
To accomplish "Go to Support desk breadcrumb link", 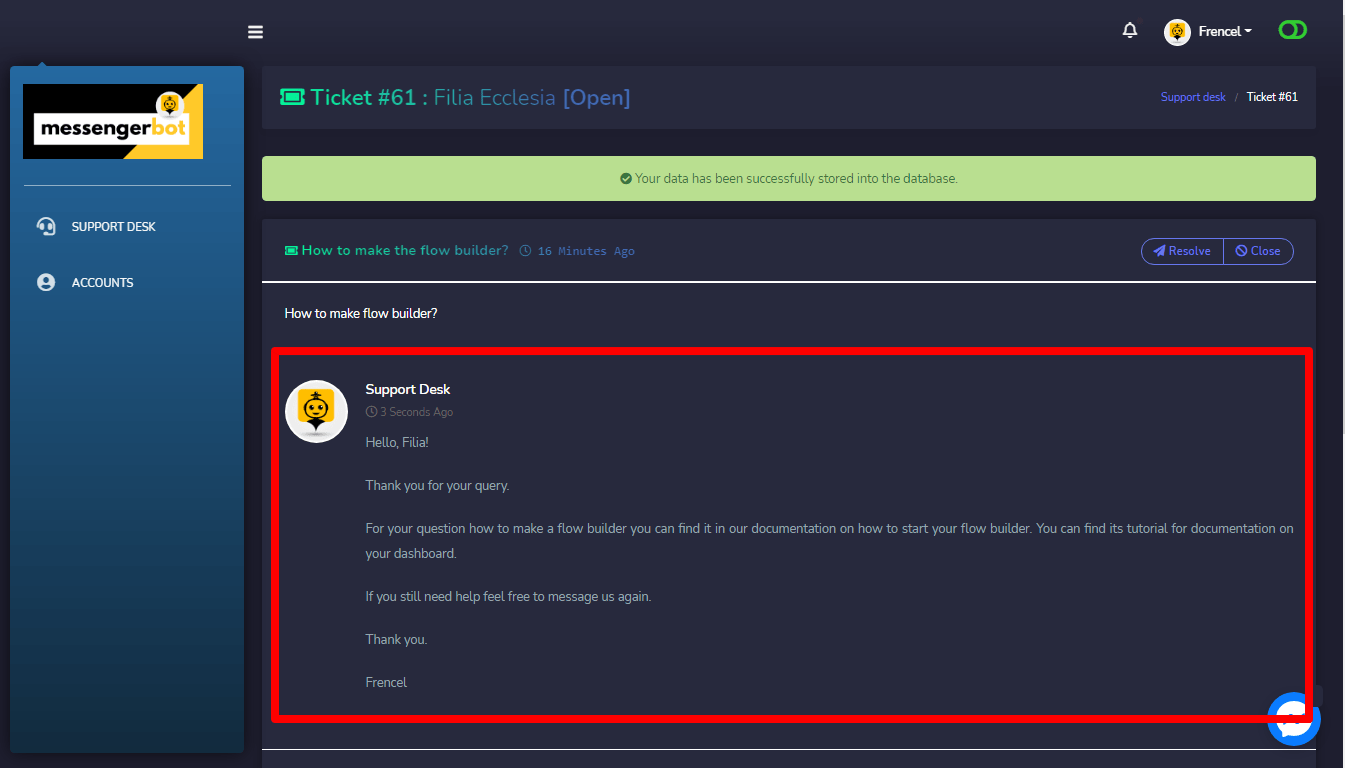I will (1193, 97).
